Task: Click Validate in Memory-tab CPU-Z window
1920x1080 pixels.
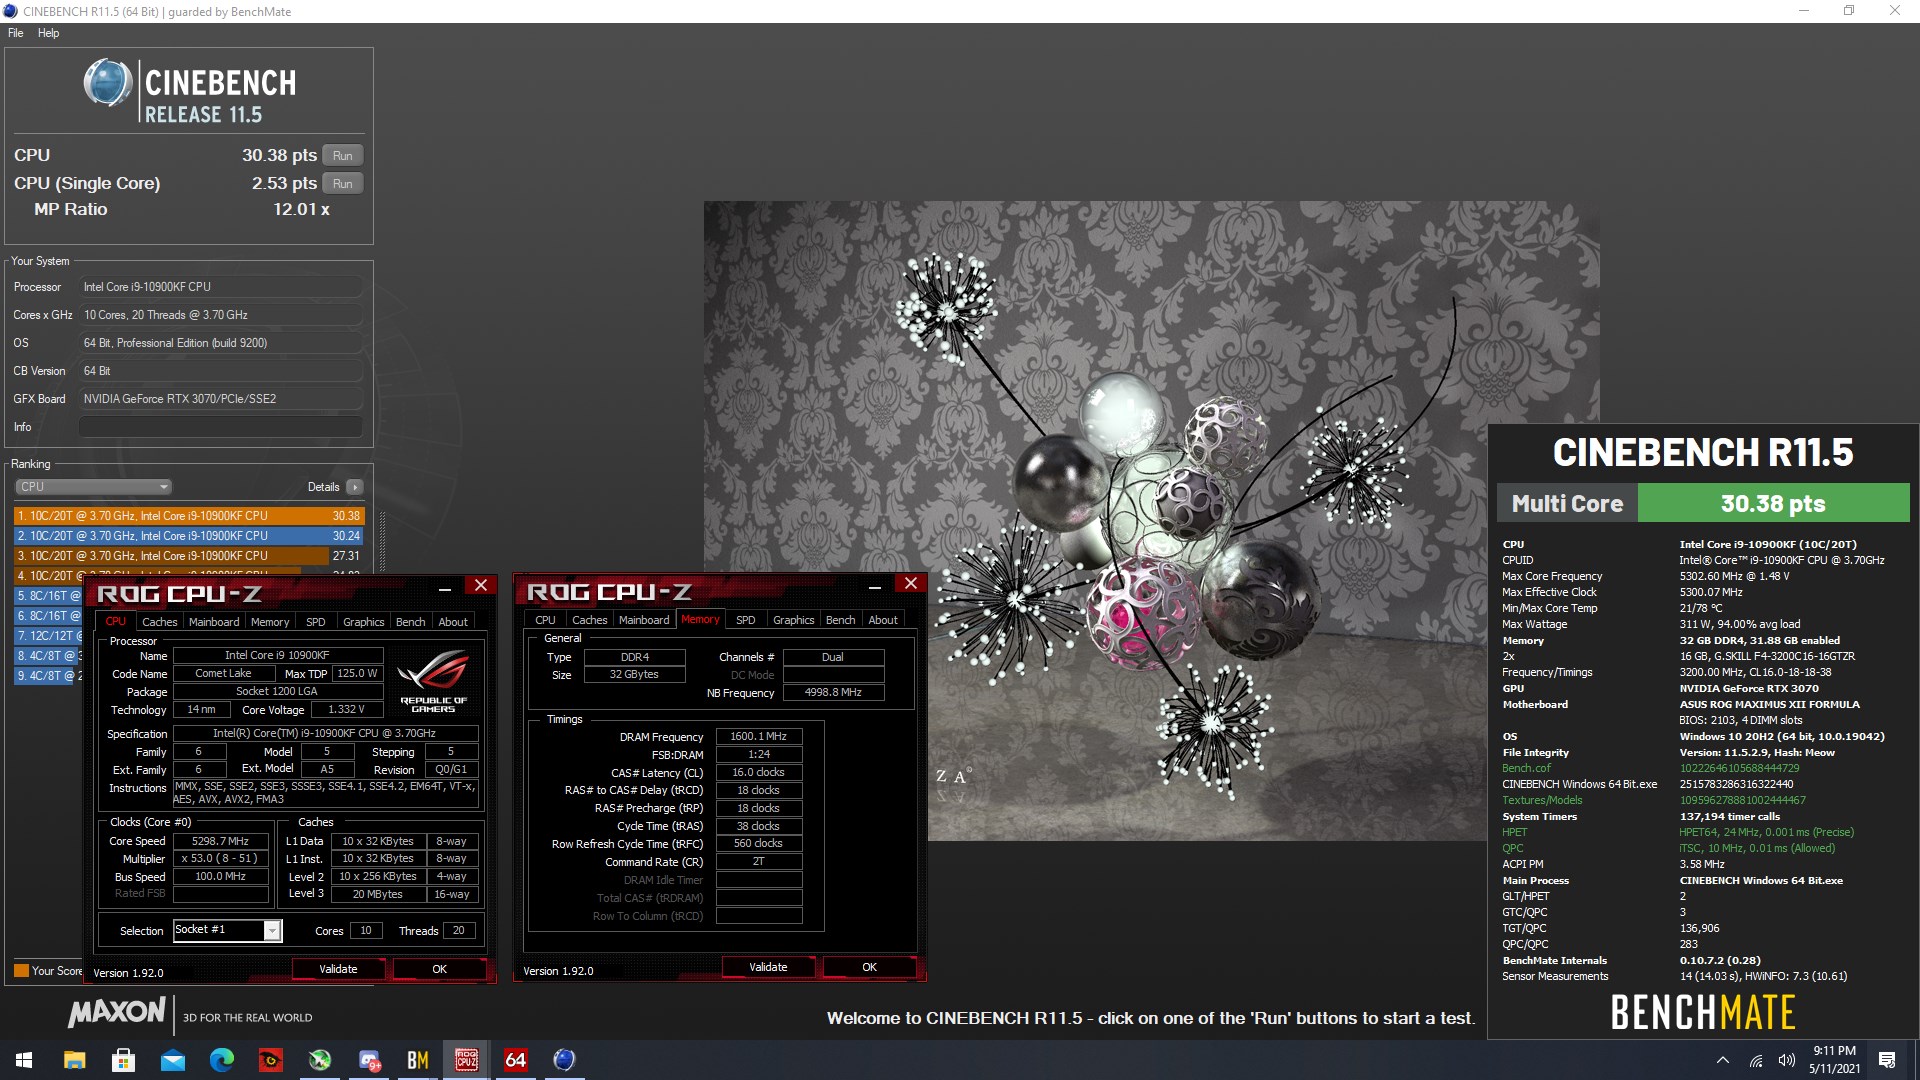Action: pyautogui.click(x=768, y=967)
